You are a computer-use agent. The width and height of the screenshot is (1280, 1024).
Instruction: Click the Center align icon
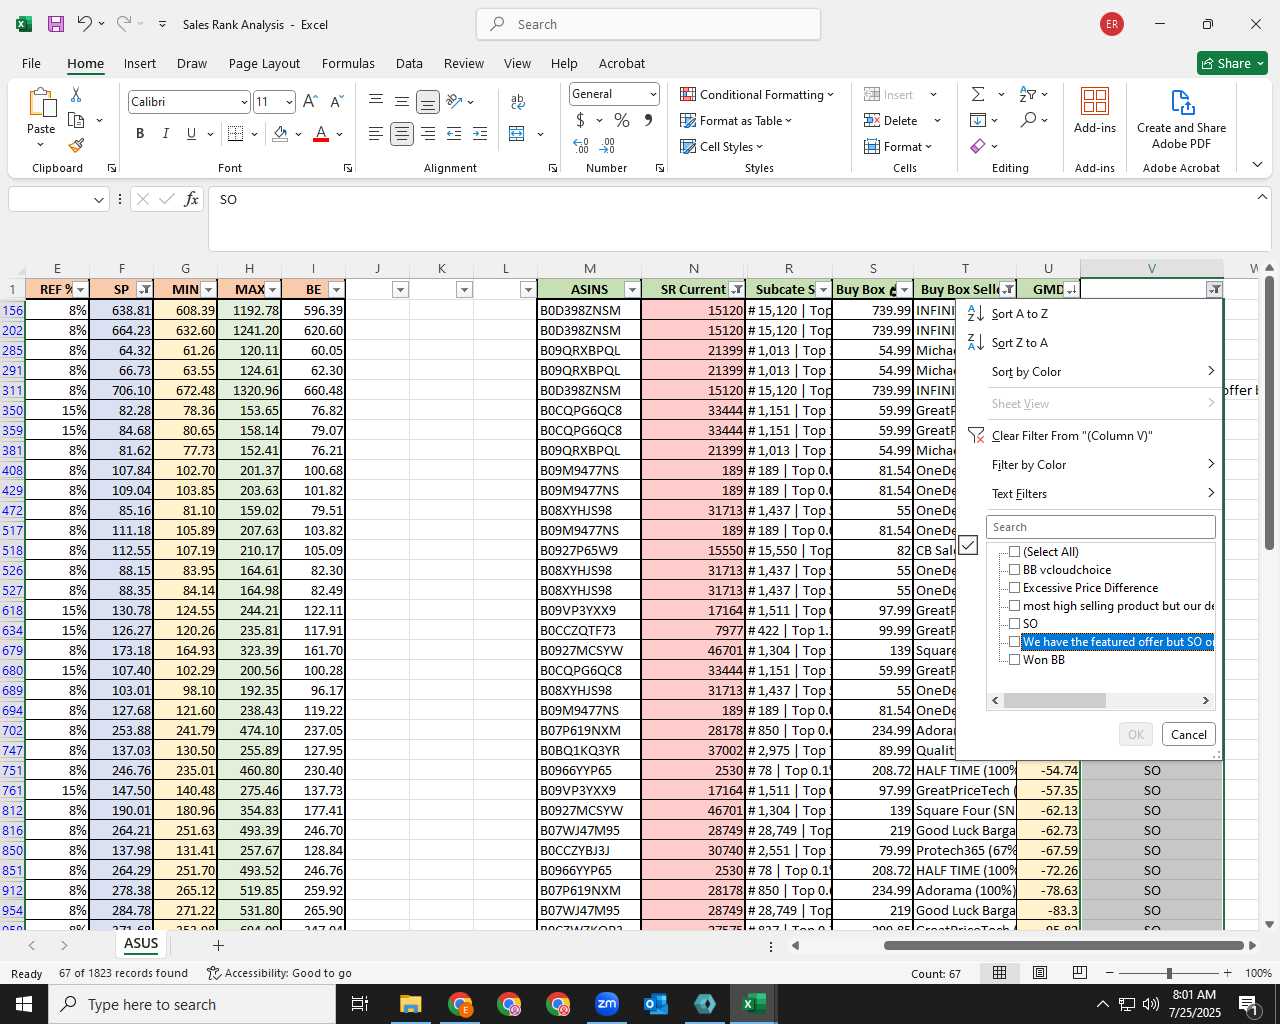402,133
